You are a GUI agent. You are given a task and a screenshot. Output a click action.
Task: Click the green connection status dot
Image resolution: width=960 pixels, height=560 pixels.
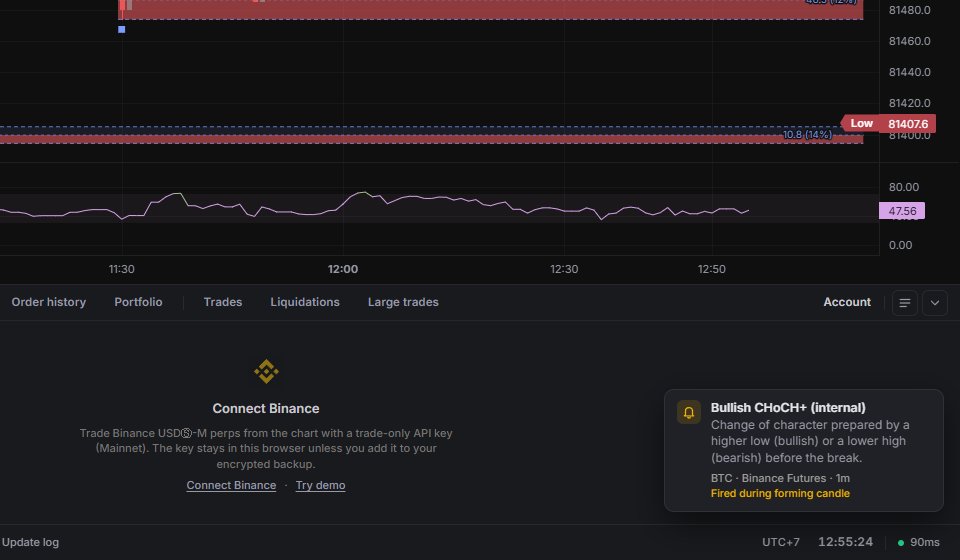pos(901,543)
